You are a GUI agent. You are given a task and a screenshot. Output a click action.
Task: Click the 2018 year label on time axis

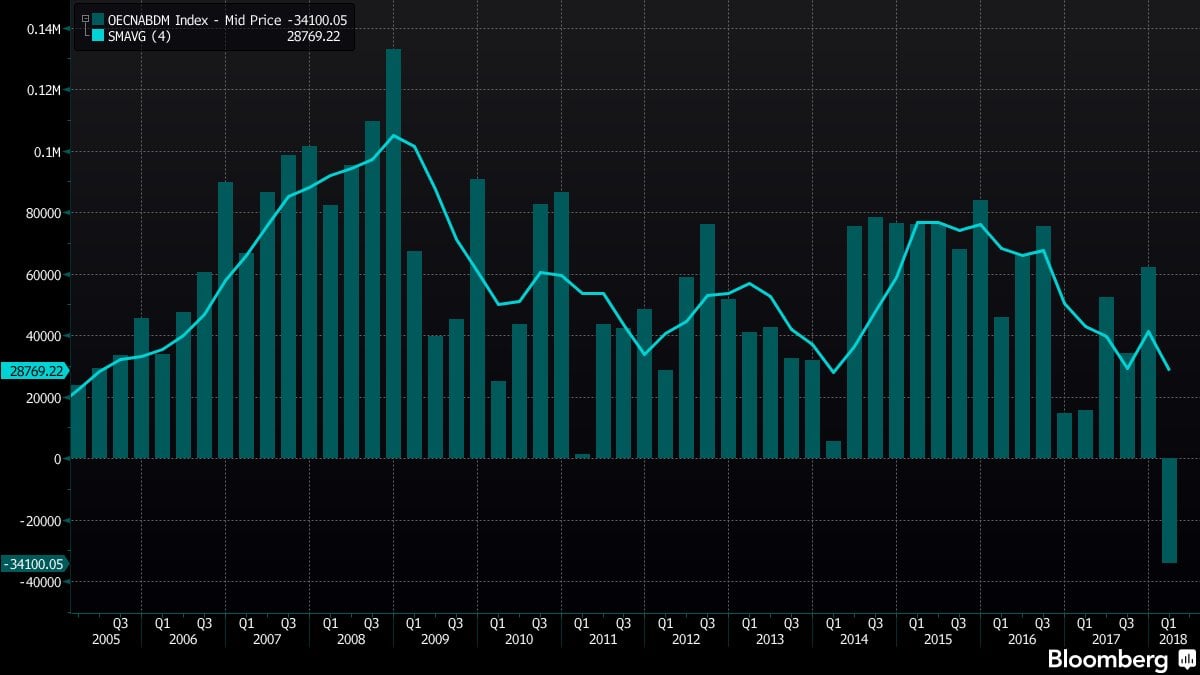(1173, 638)
